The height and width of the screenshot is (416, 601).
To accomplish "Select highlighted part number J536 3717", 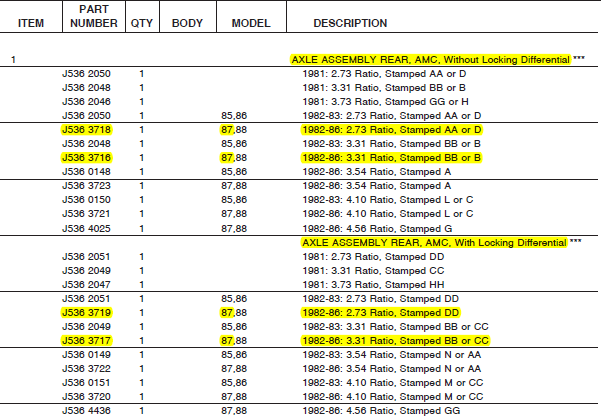I will pos(86,340).
